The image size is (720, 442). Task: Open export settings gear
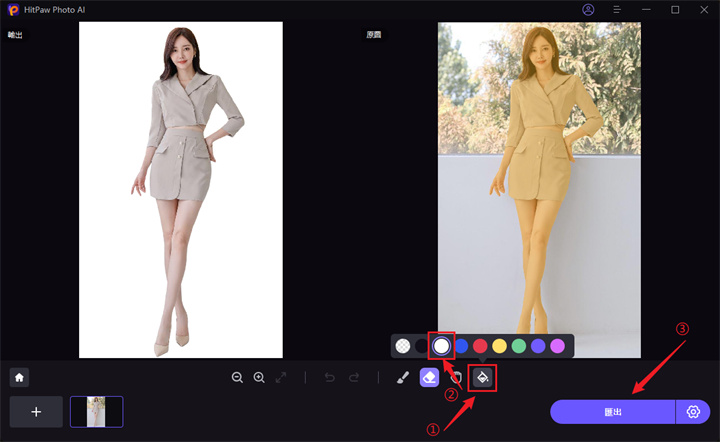693,412
